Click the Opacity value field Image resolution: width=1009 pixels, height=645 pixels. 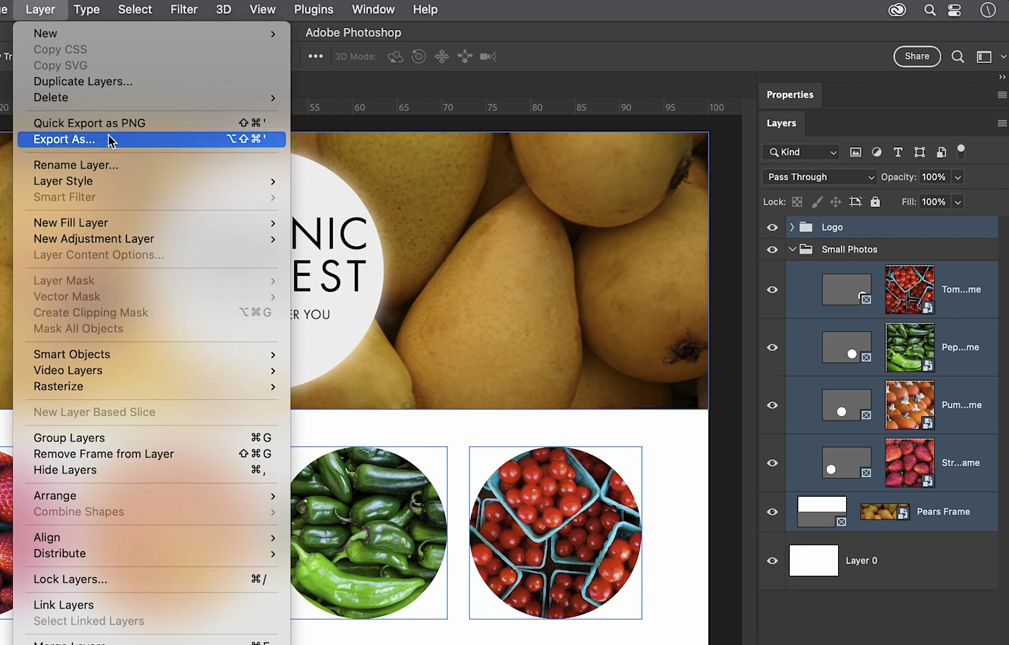click(x=934, y=178)
